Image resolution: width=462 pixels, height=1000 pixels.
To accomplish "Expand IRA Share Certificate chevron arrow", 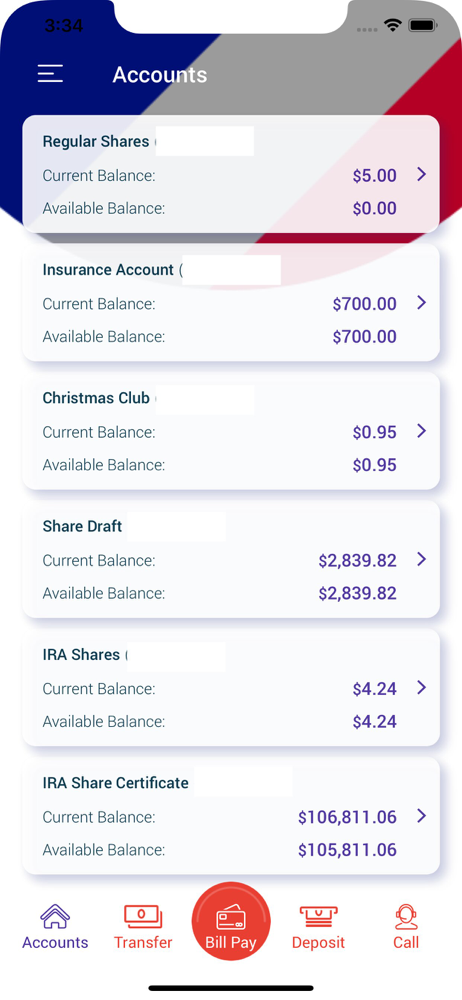I will pyautogui.click(x=421, y=816).
